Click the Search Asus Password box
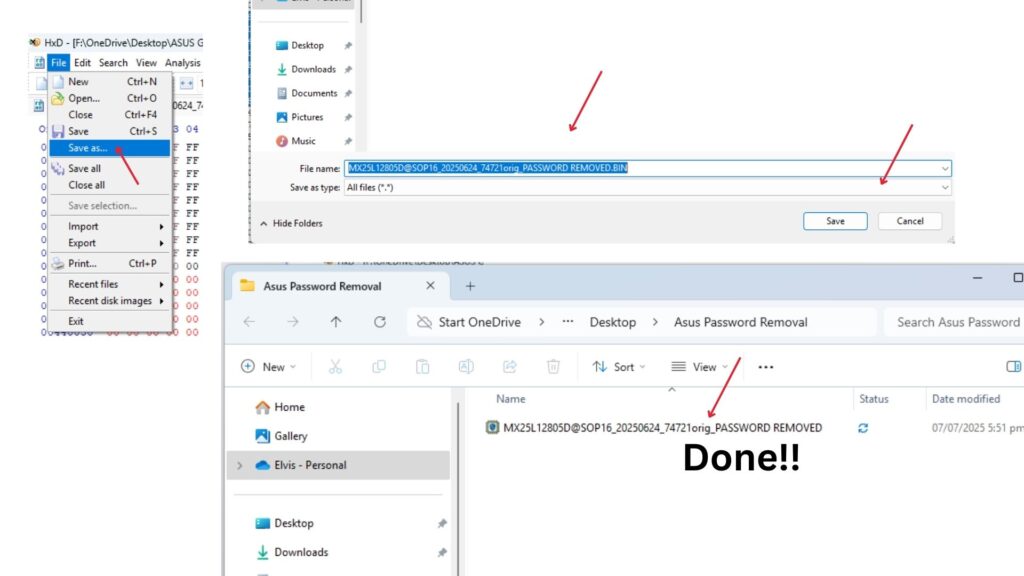 tap(954, 322)
